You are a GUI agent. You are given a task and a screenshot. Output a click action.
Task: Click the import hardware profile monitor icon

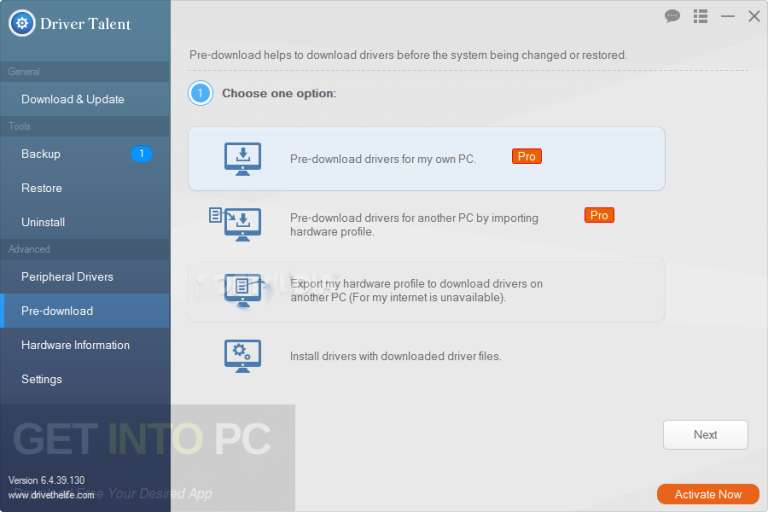tap(235, 224)
